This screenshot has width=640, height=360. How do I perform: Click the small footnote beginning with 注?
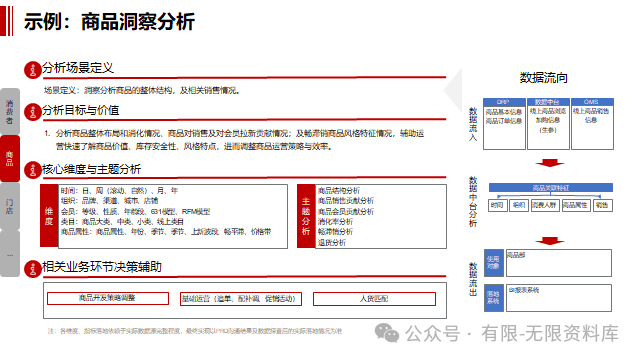(195, 331)
